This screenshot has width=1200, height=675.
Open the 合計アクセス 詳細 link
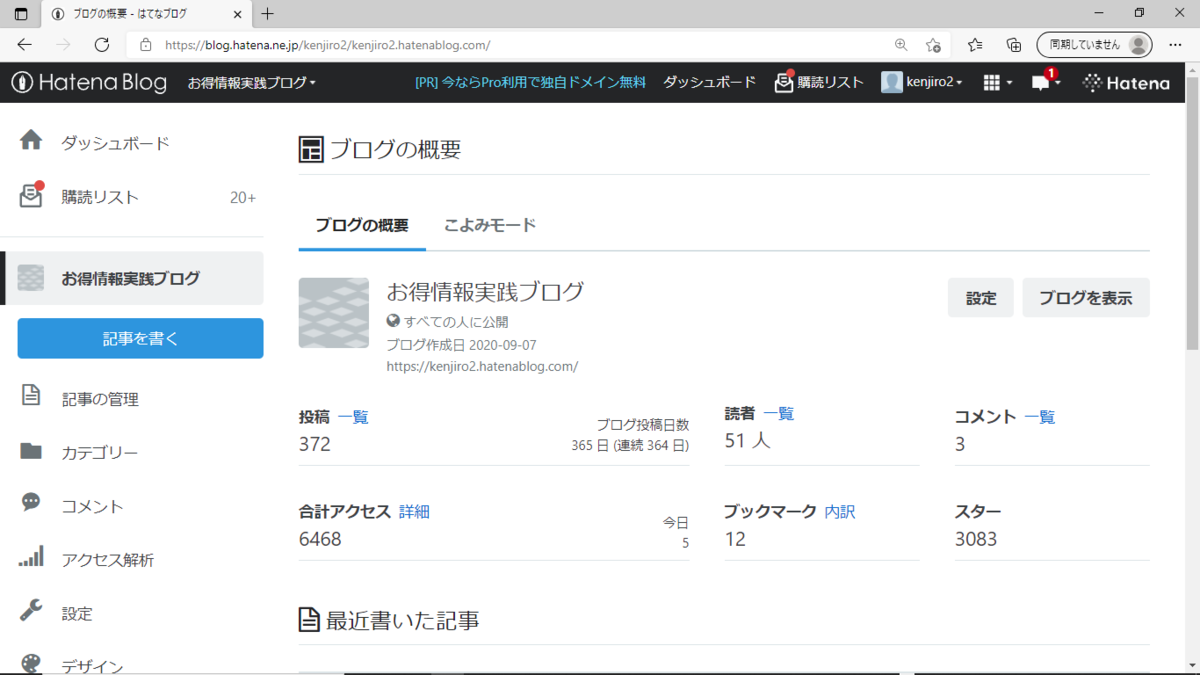pyautogui.click(x=414, y=511)
